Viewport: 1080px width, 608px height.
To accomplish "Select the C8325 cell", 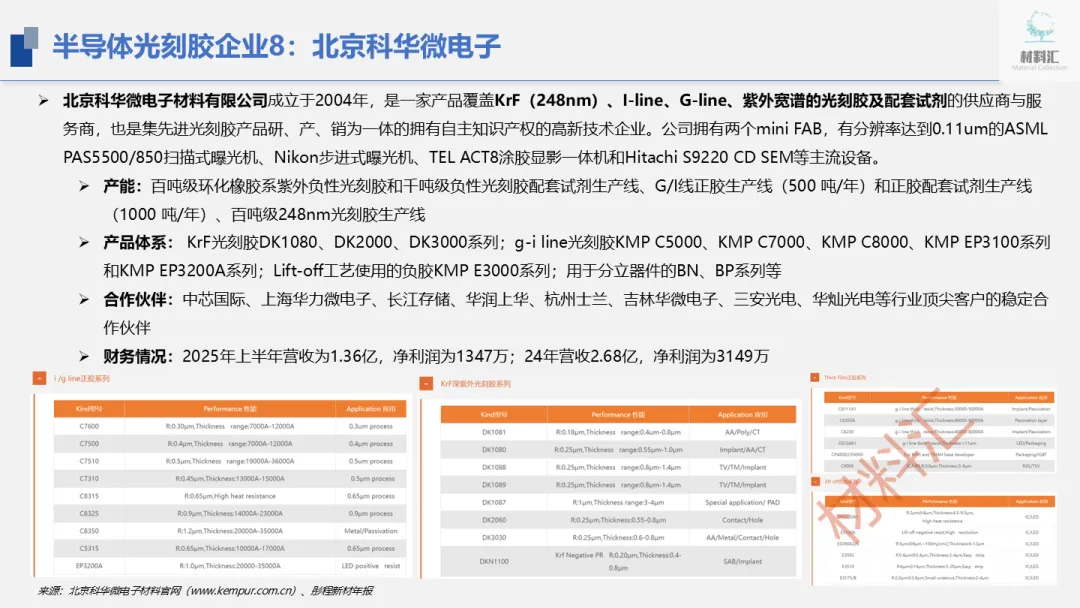I will pos(89,514).
